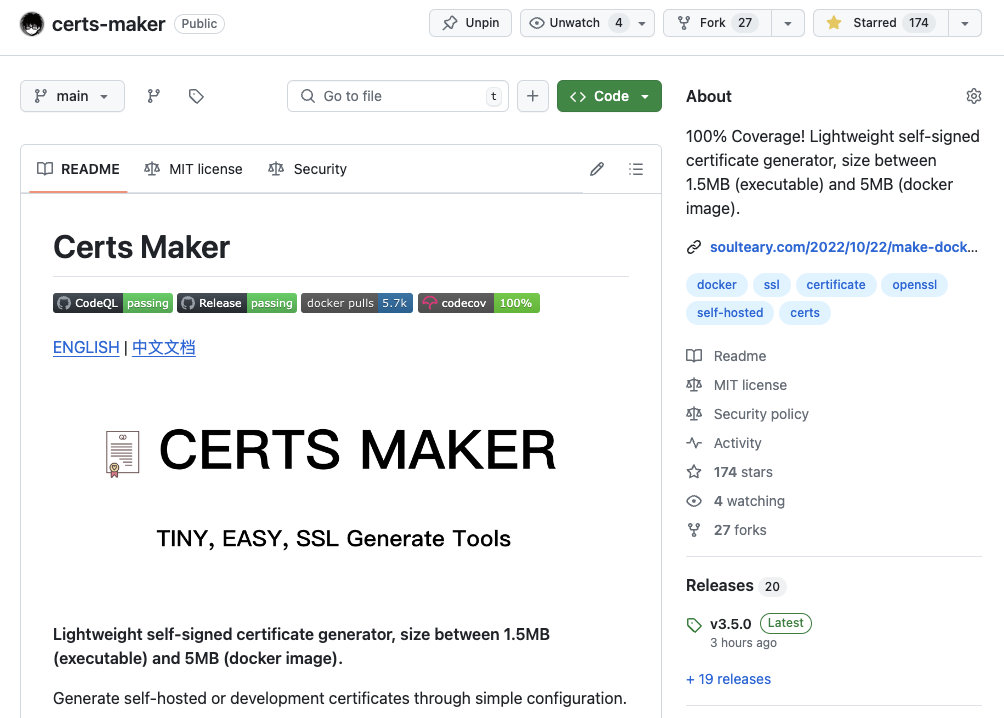The height and width of the screenshot is (718, 1004).
Task: Click the certificate logo image
Action: coord(122,453)
